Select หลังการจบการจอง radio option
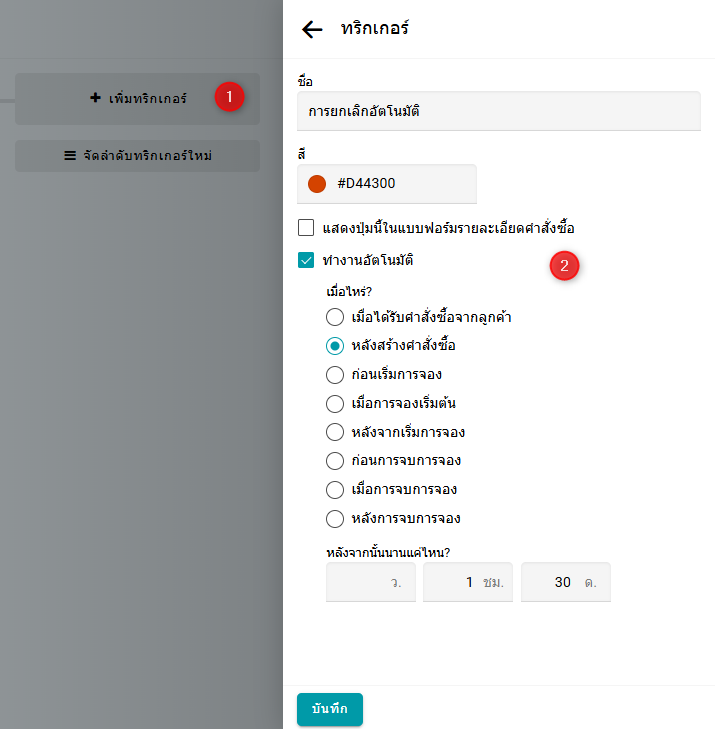Viewport: 715px width, 729px height. tap(335, 519)
